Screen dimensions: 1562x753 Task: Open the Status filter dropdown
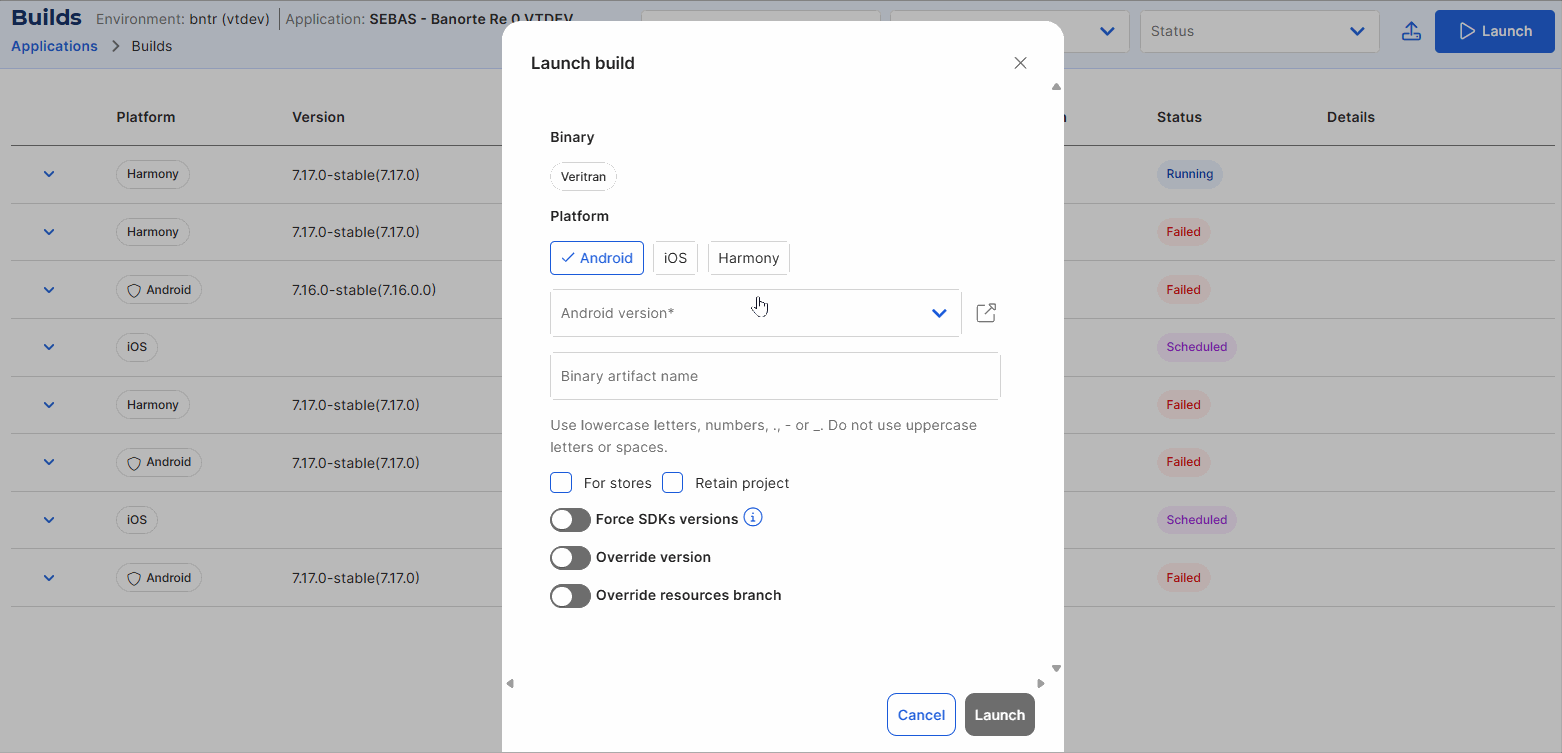[1258, 31]
